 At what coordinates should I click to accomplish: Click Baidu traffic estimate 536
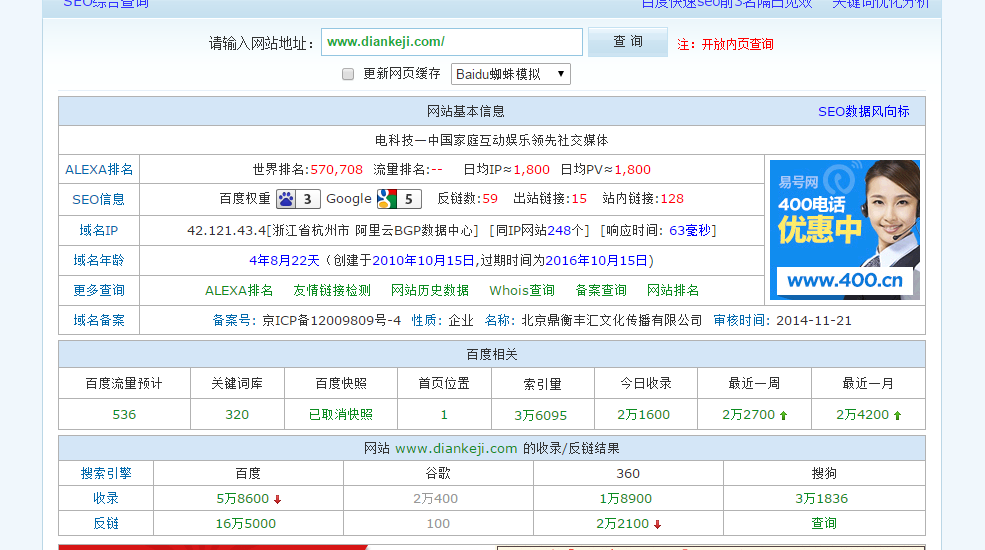[124, 415]
